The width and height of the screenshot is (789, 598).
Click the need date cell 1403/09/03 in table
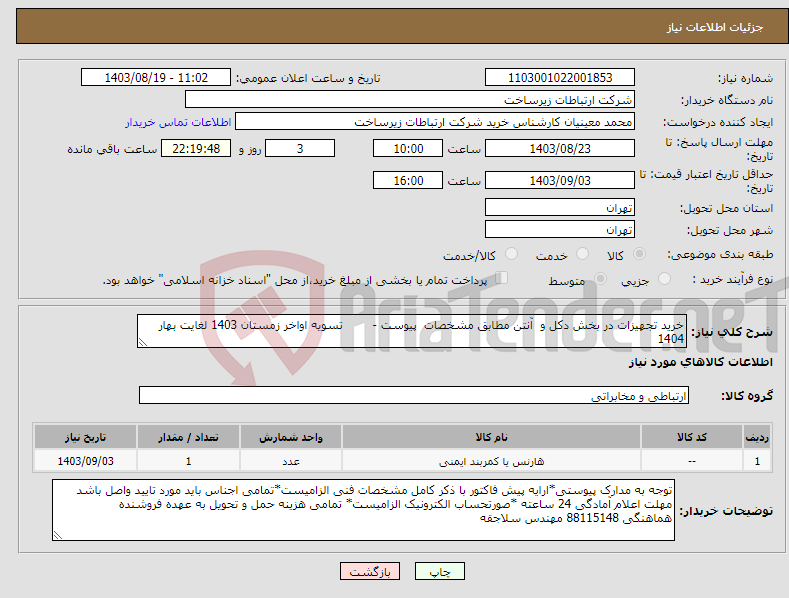click(x=86, y=461)
